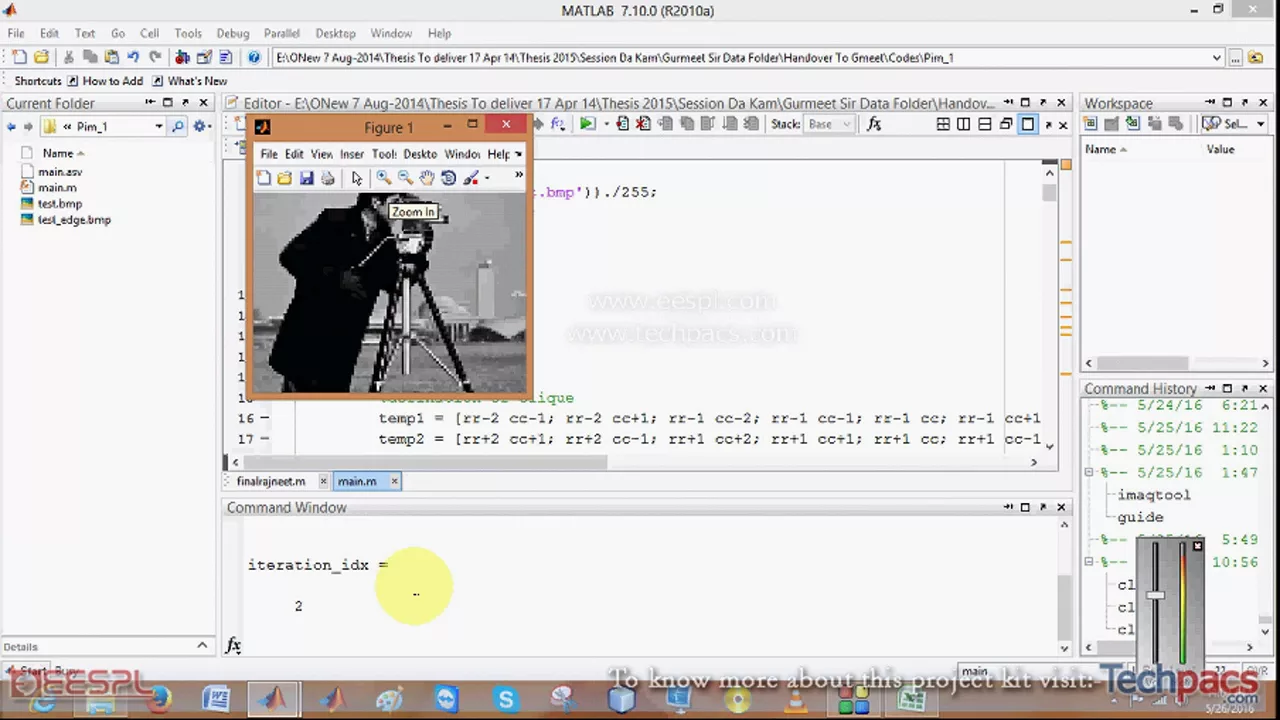Open Skype from the Windows taskbar
The width and height of the screenshot is (1280, 720).
tap(506, 700)
